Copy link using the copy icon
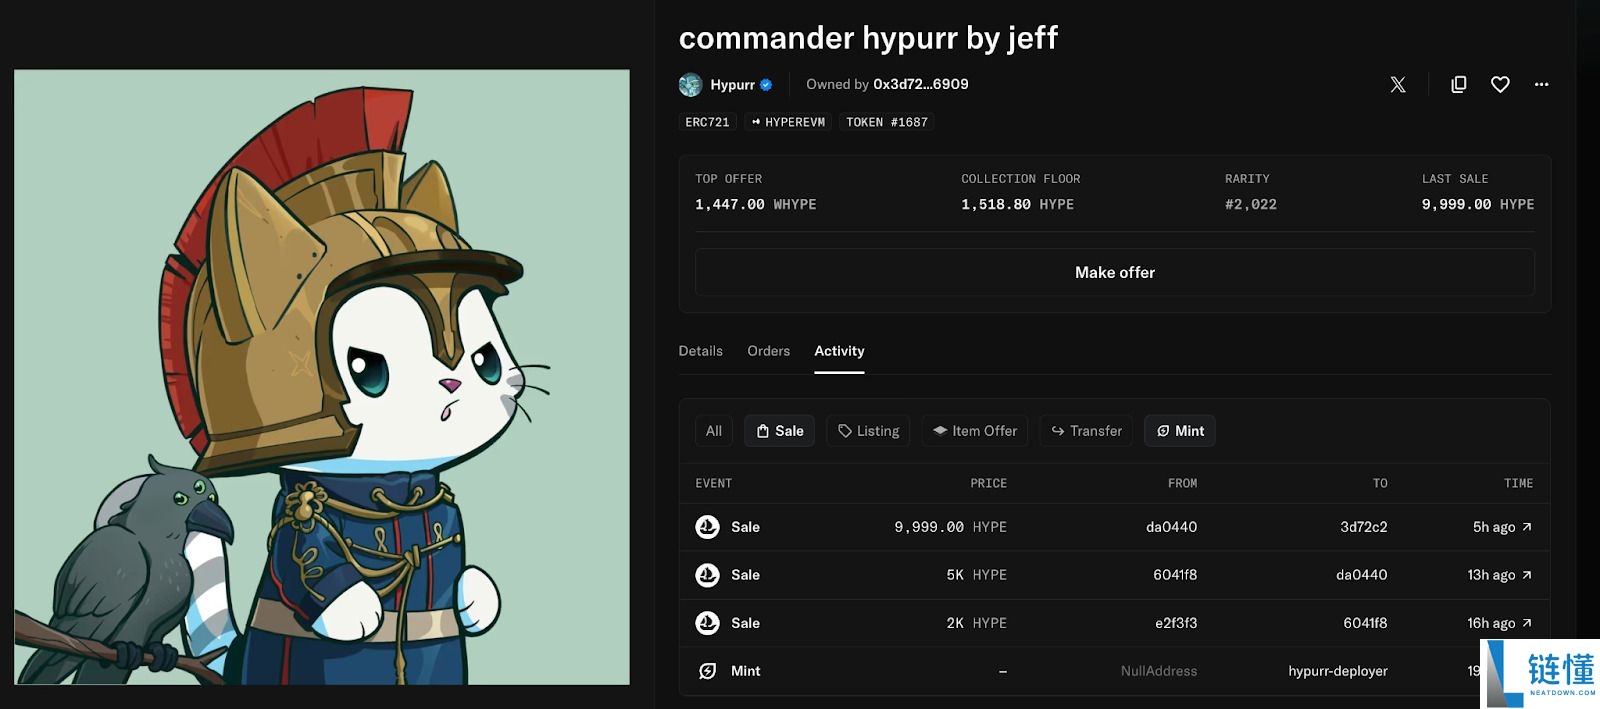The height and width of the screenshot is (709, 1600). [x=1459, y=85]
